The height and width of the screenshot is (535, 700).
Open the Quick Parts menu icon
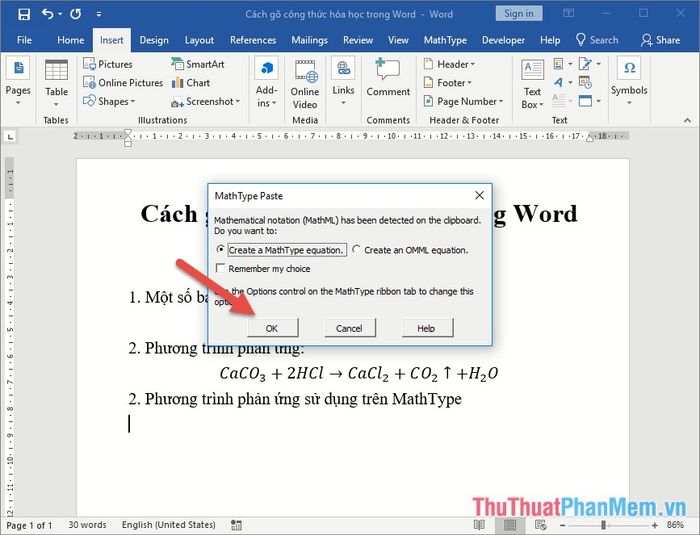(562, 64)
